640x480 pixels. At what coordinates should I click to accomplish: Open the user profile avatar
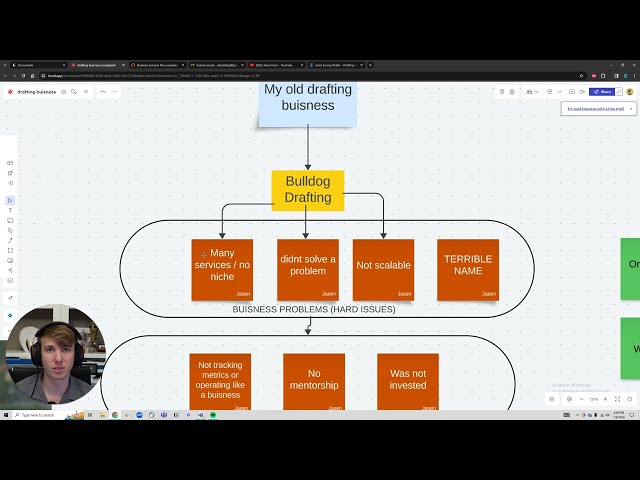[x=630, y=92]
